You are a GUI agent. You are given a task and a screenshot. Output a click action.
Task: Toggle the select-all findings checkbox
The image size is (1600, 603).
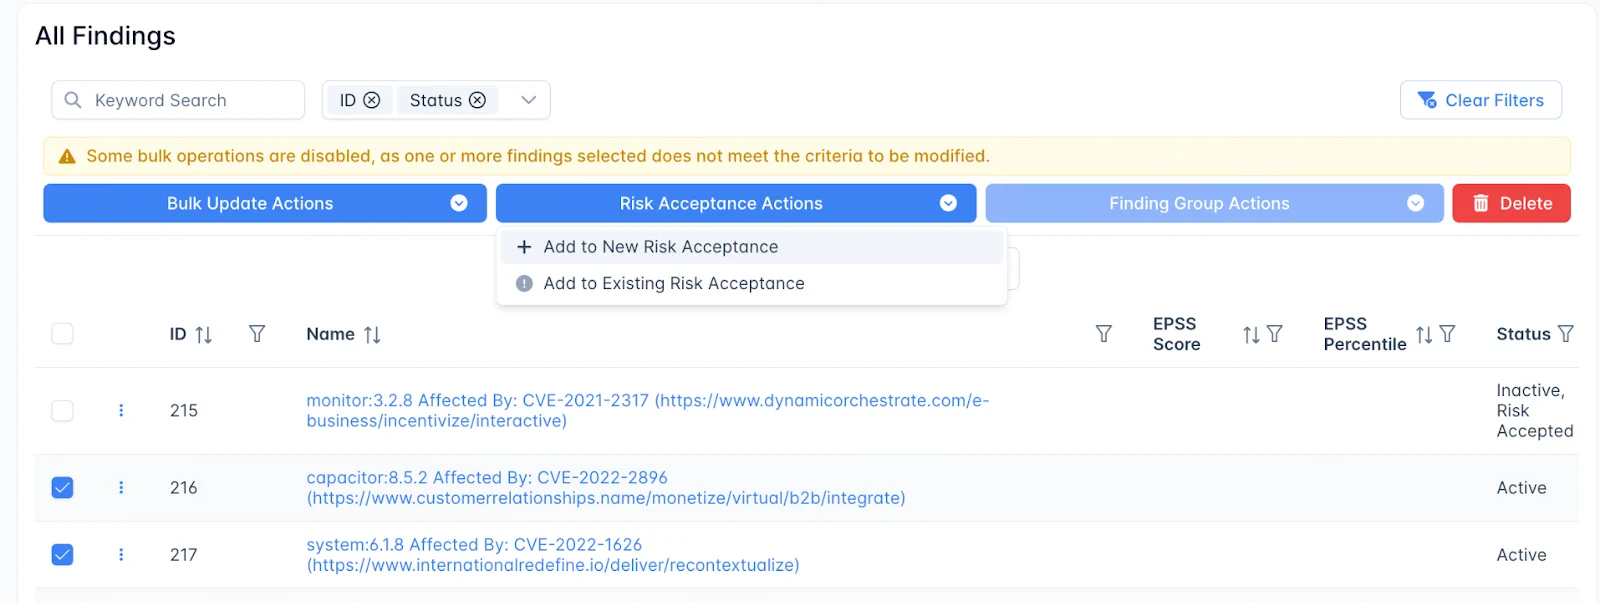coord(62,334)
